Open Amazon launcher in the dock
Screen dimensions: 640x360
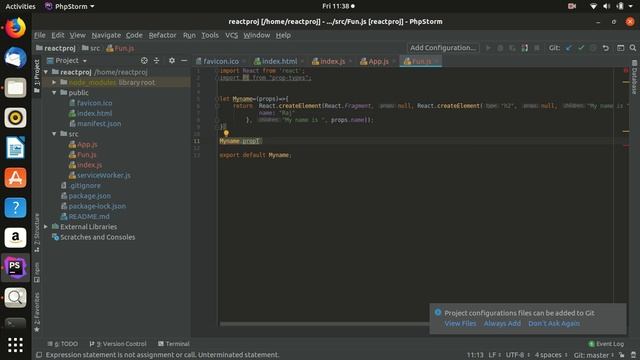[16, 238]
